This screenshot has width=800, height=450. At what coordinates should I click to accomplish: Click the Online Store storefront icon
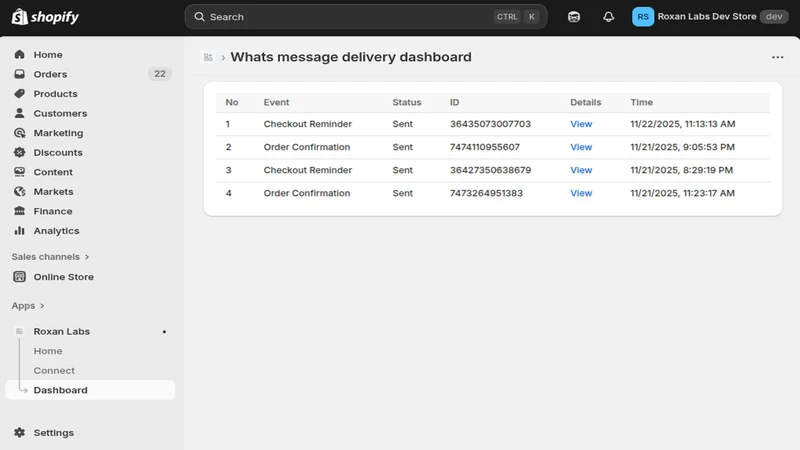pos(19,277)
